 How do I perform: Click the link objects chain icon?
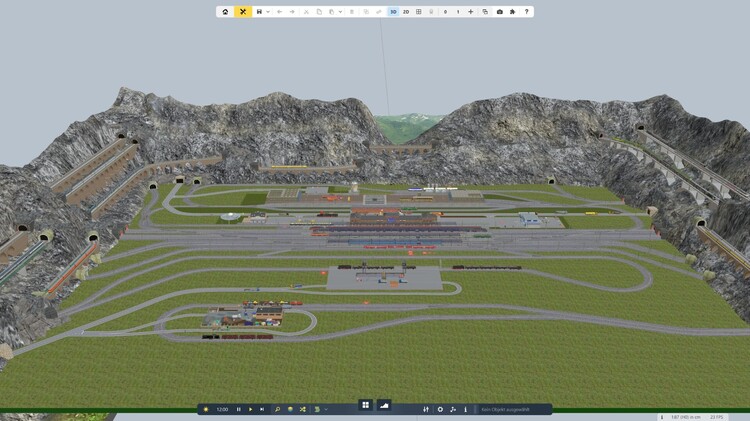pos(379,11)
